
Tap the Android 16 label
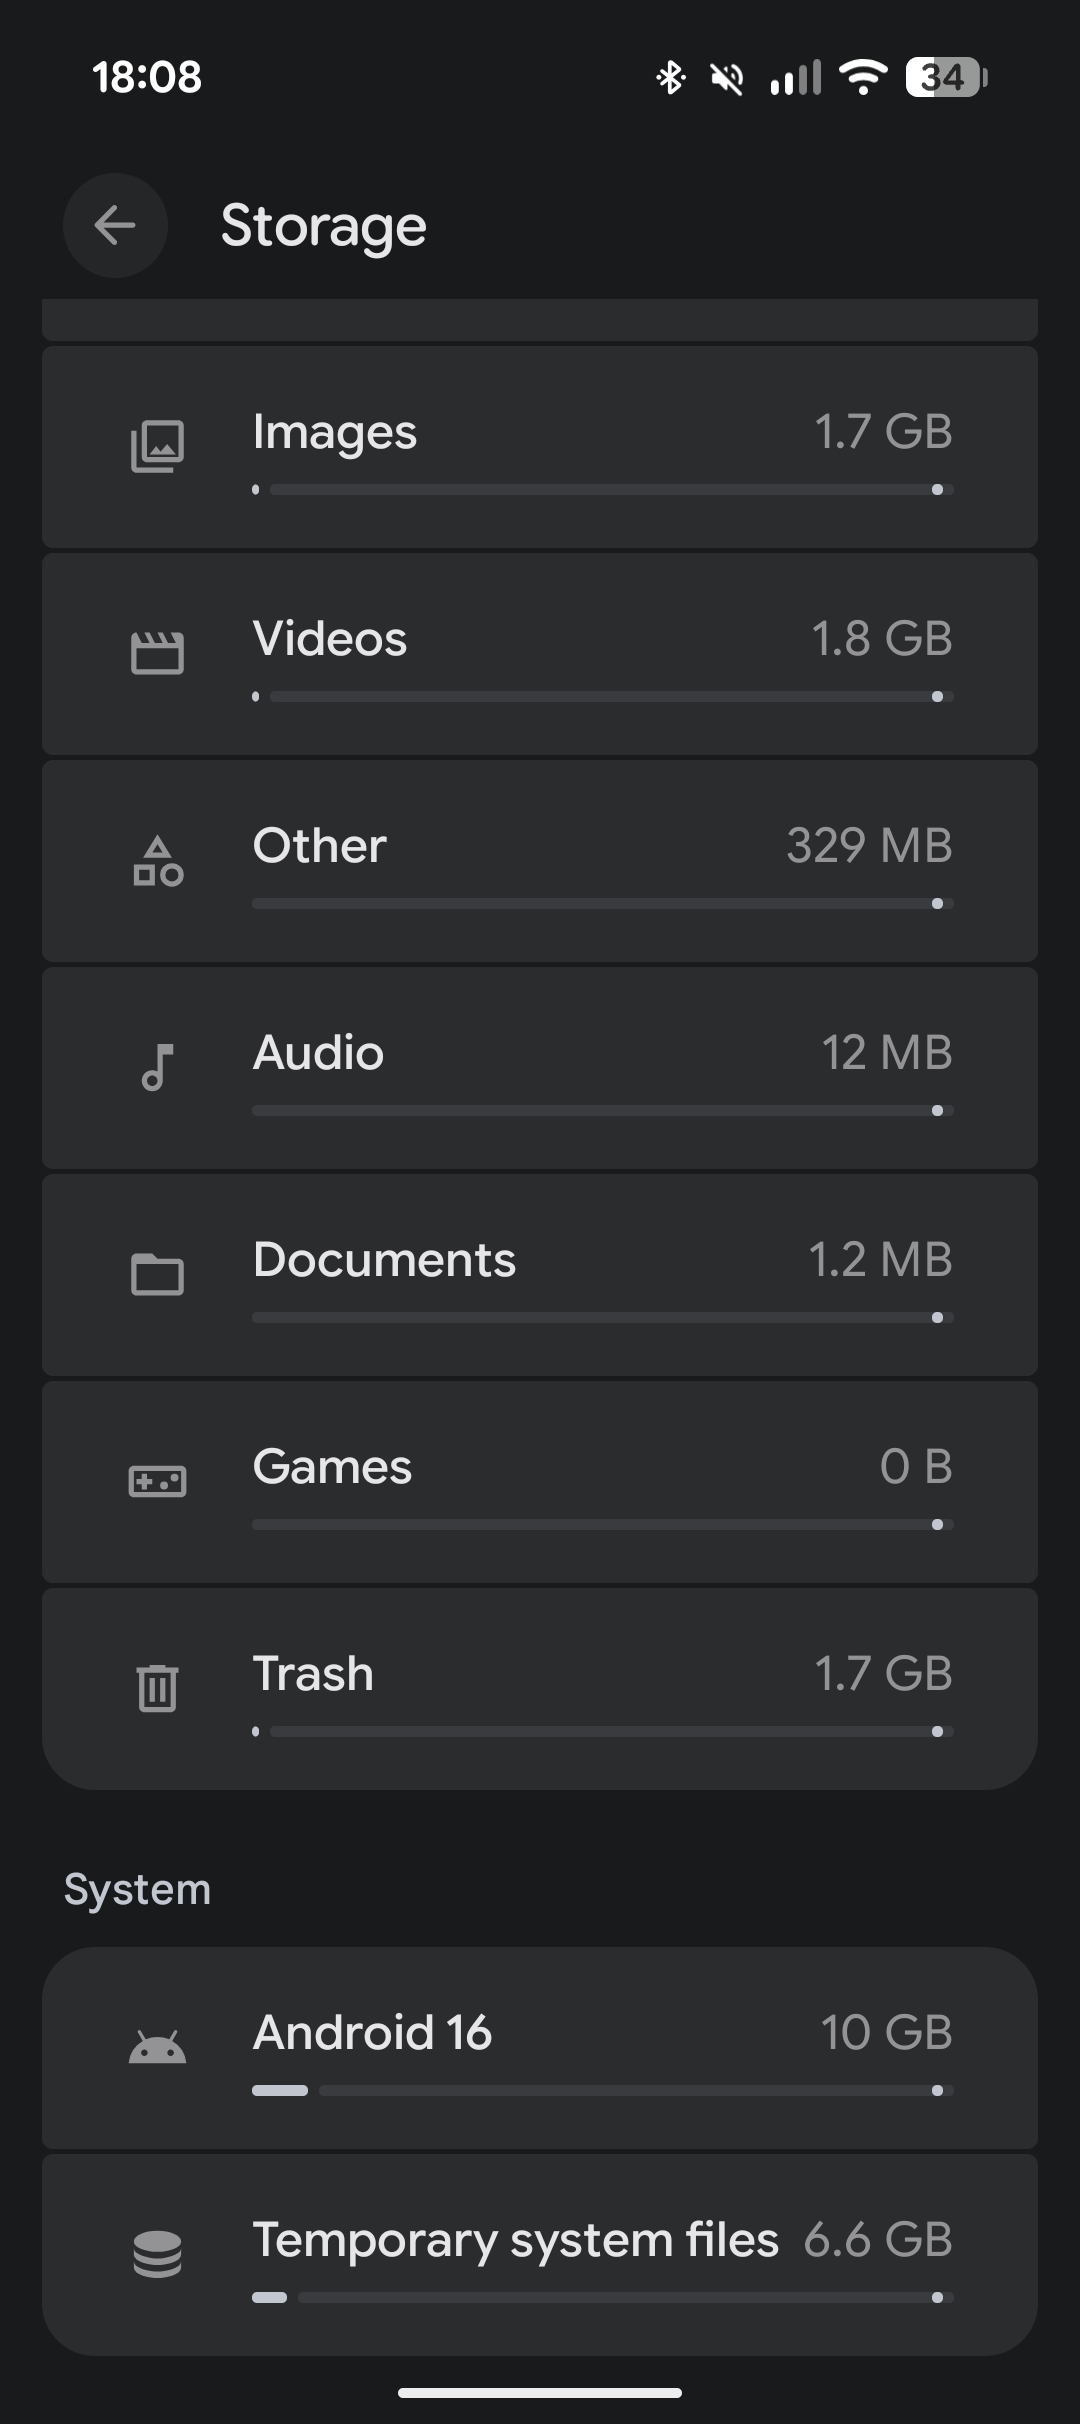(x=372, y=2032)
